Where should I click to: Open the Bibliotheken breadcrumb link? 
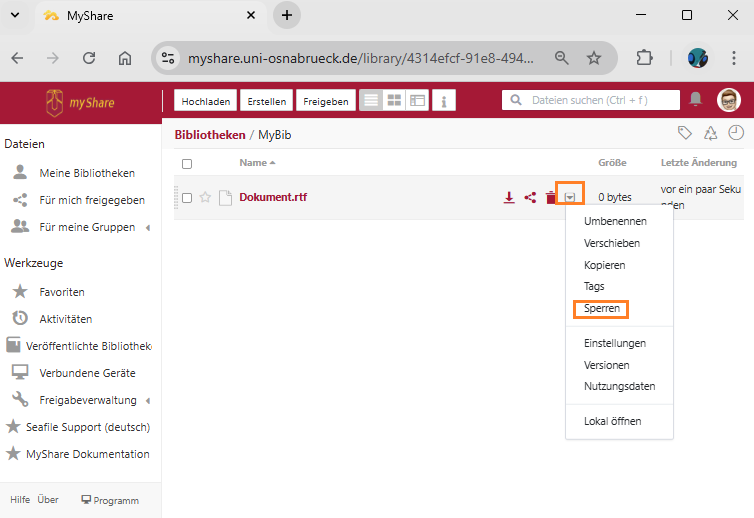click(x=210, y=135)
